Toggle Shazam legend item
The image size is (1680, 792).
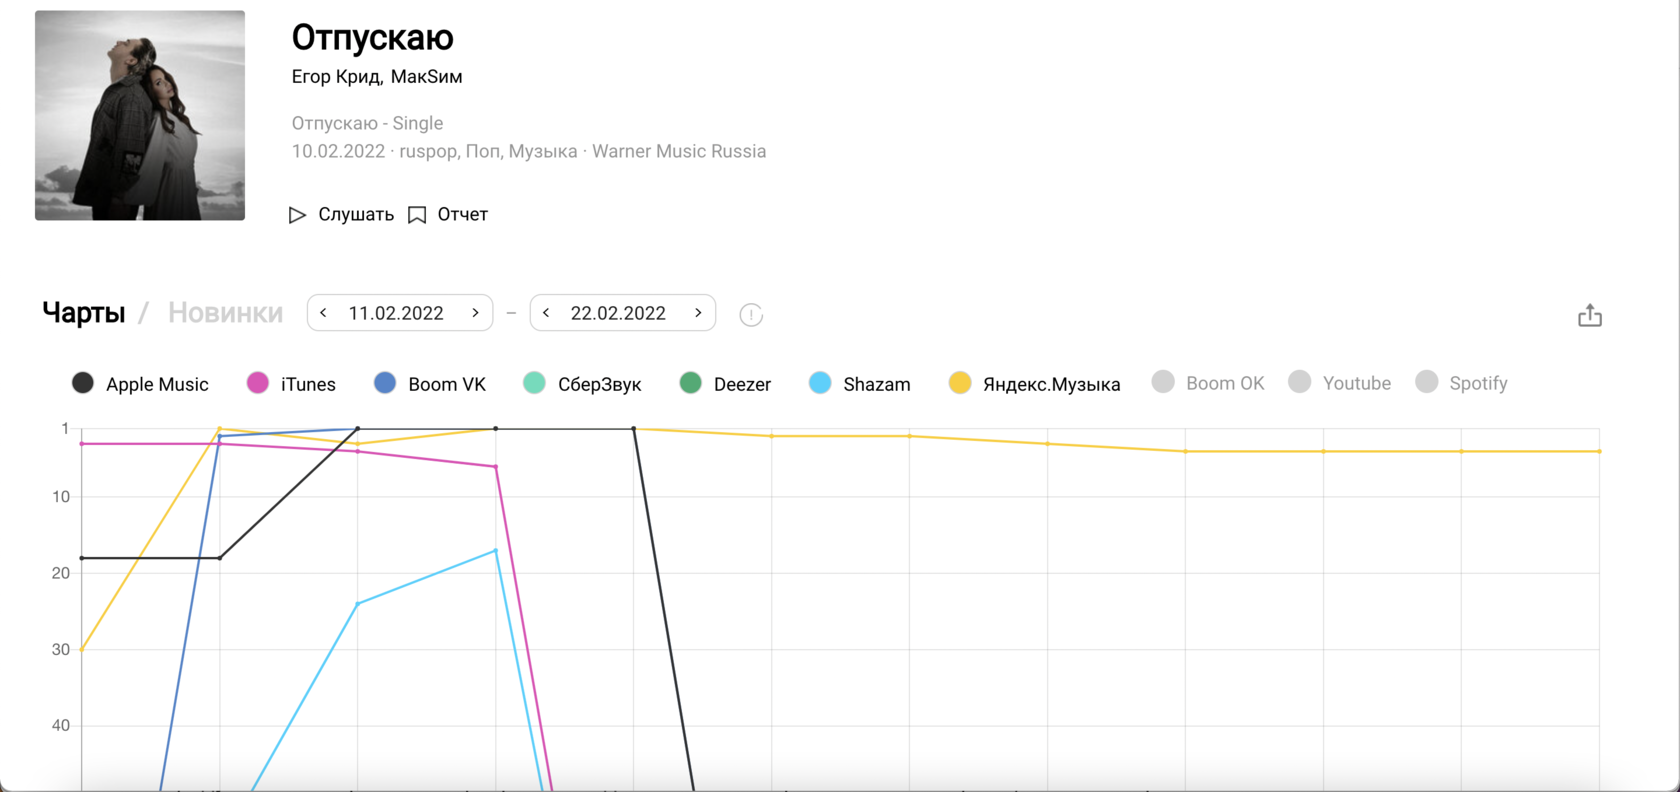tap(860, 384)
